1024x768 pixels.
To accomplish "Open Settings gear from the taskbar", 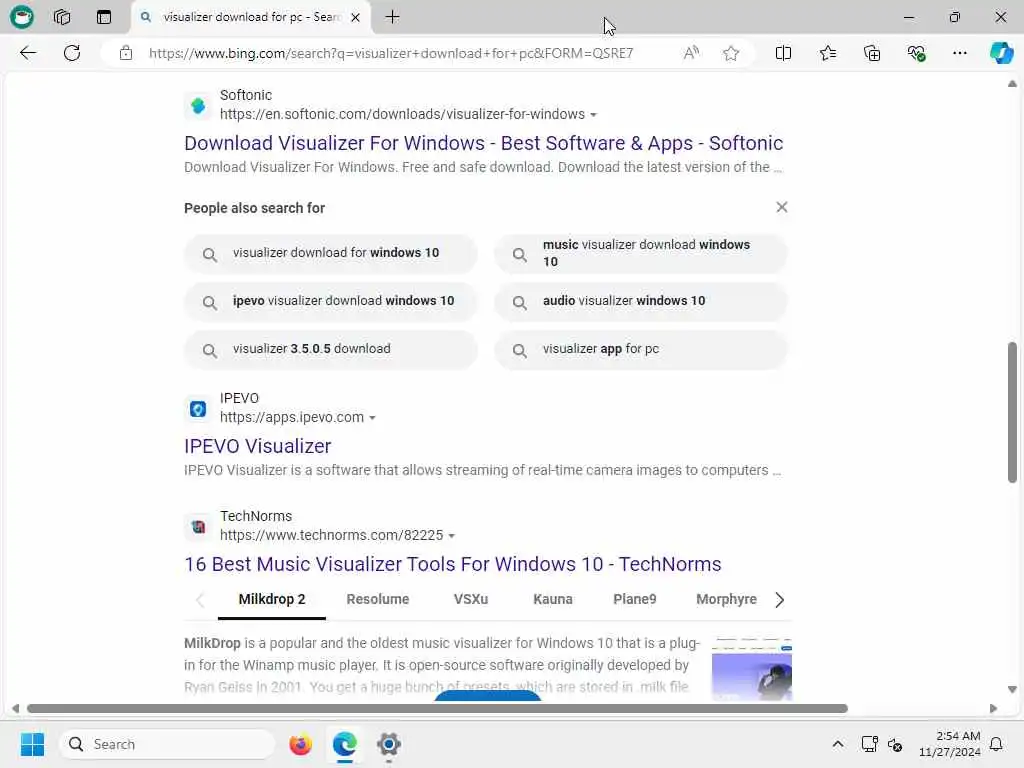I will pos(389,744).
